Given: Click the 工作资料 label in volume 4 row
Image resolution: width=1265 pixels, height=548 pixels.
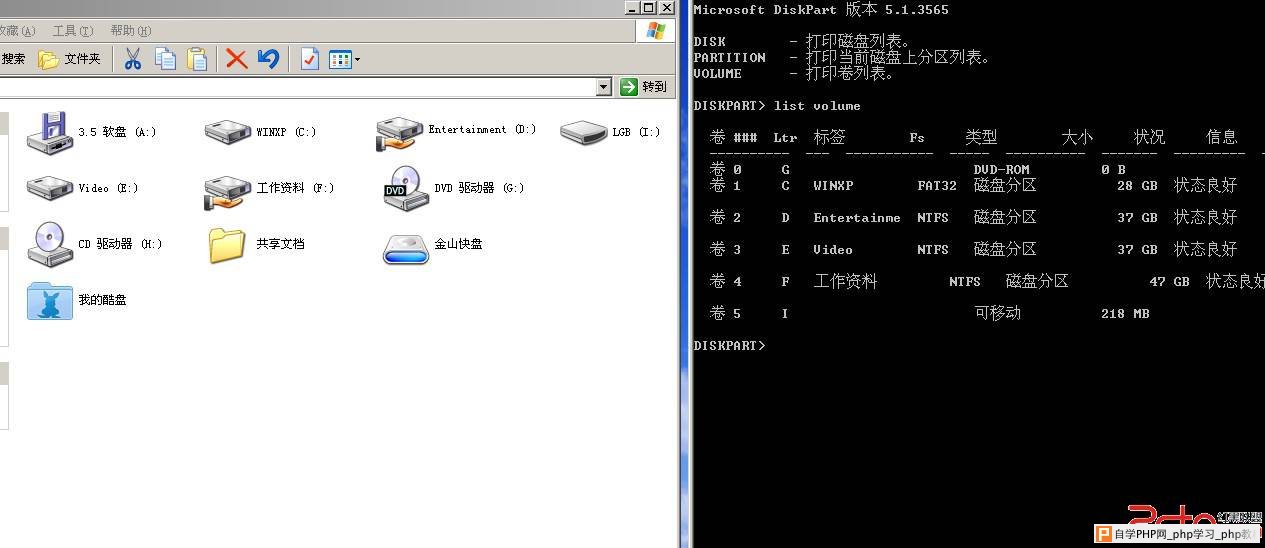Looking at the screenshot, I should (x=845, y=281).
